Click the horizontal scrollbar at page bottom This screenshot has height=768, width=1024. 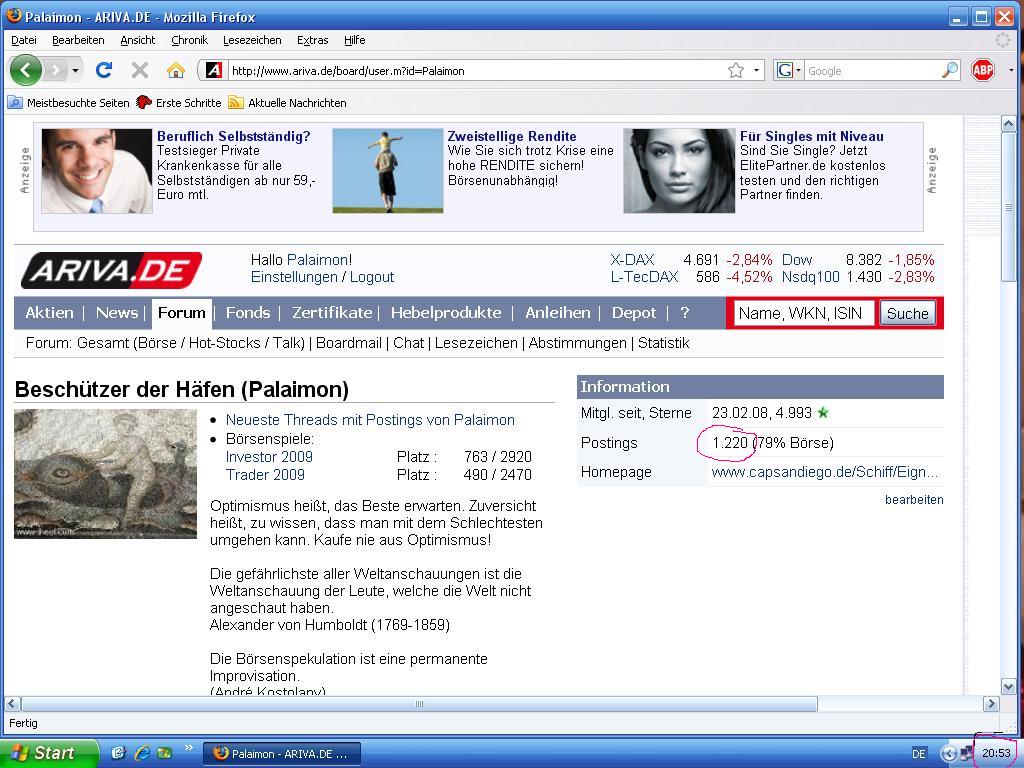tap(419, 704)
